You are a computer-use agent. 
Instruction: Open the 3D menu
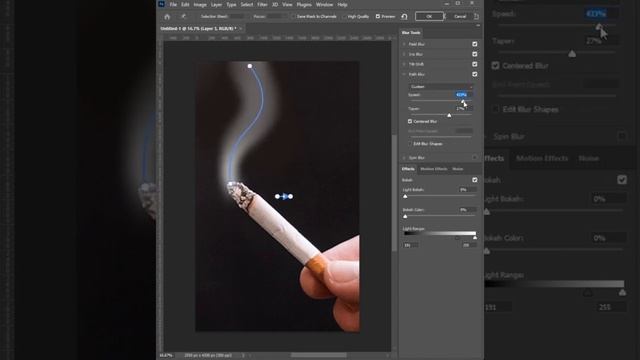coord(275,4)
